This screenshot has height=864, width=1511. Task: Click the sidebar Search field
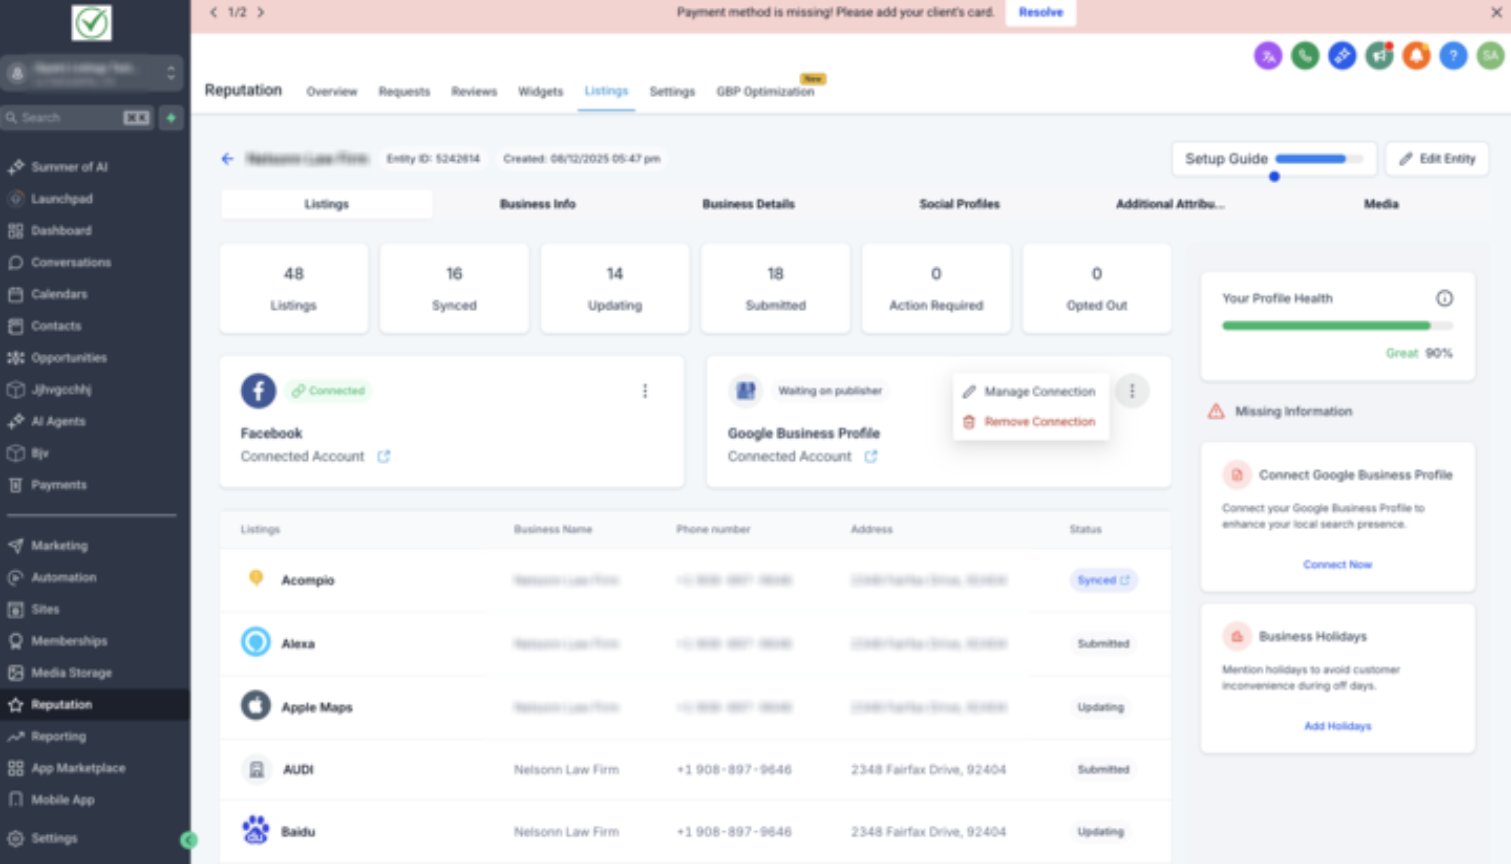[77, 118]
